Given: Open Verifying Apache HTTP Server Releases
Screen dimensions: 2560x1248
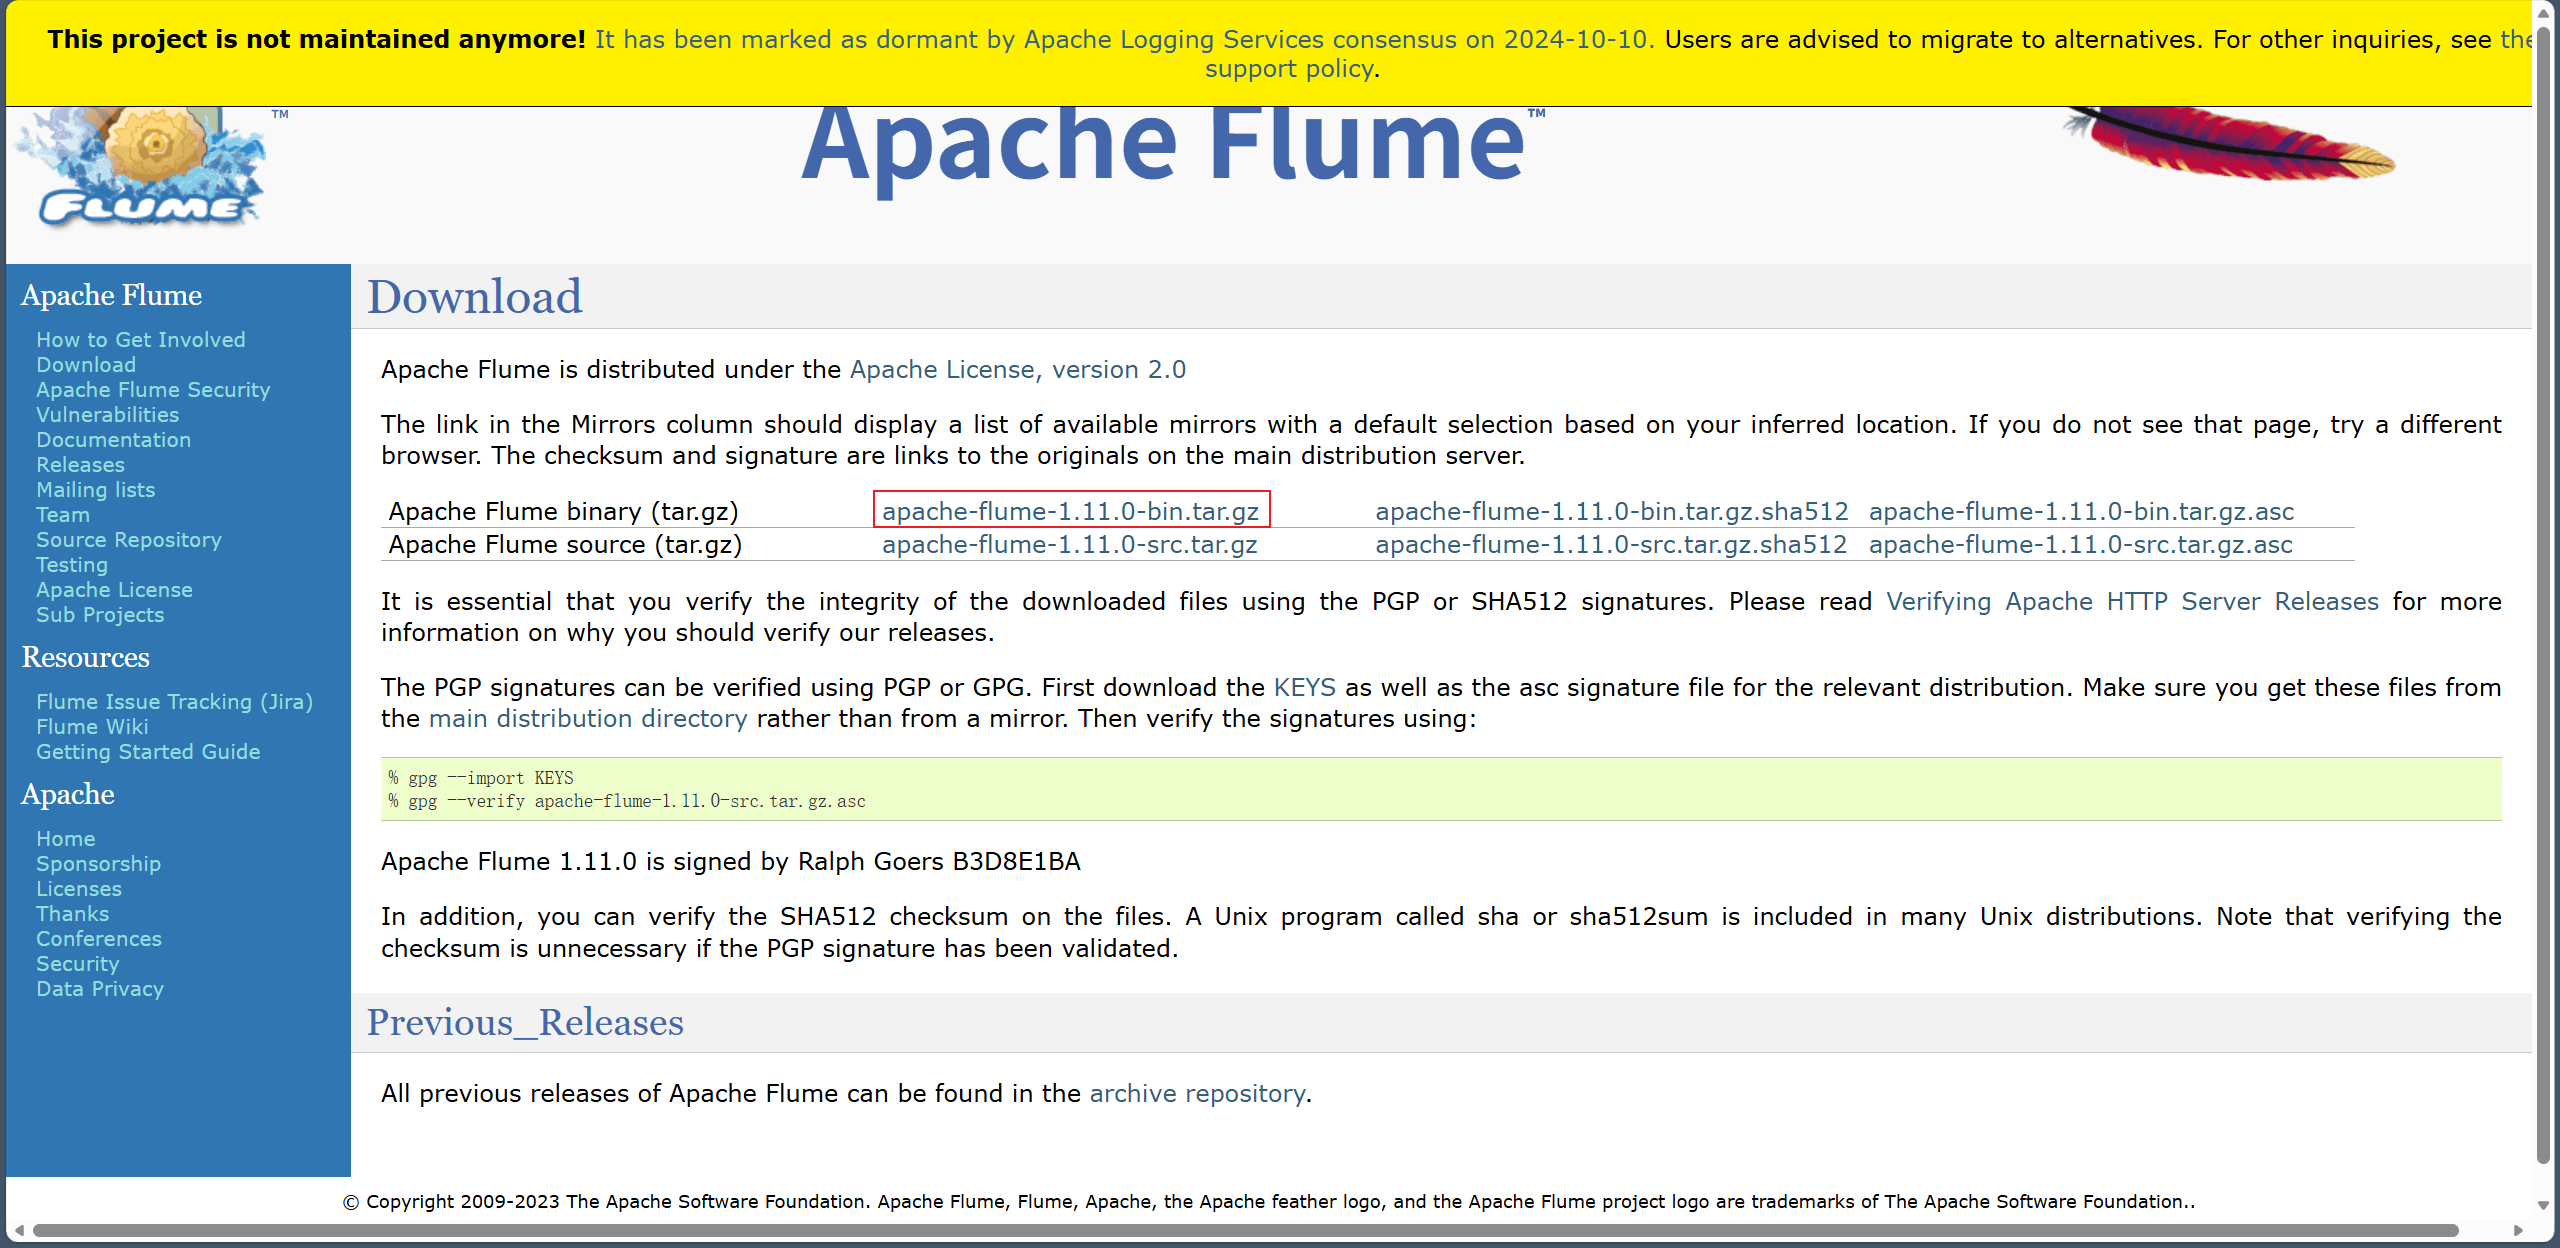Looking at the screenshot, I should pos(2132,601).
